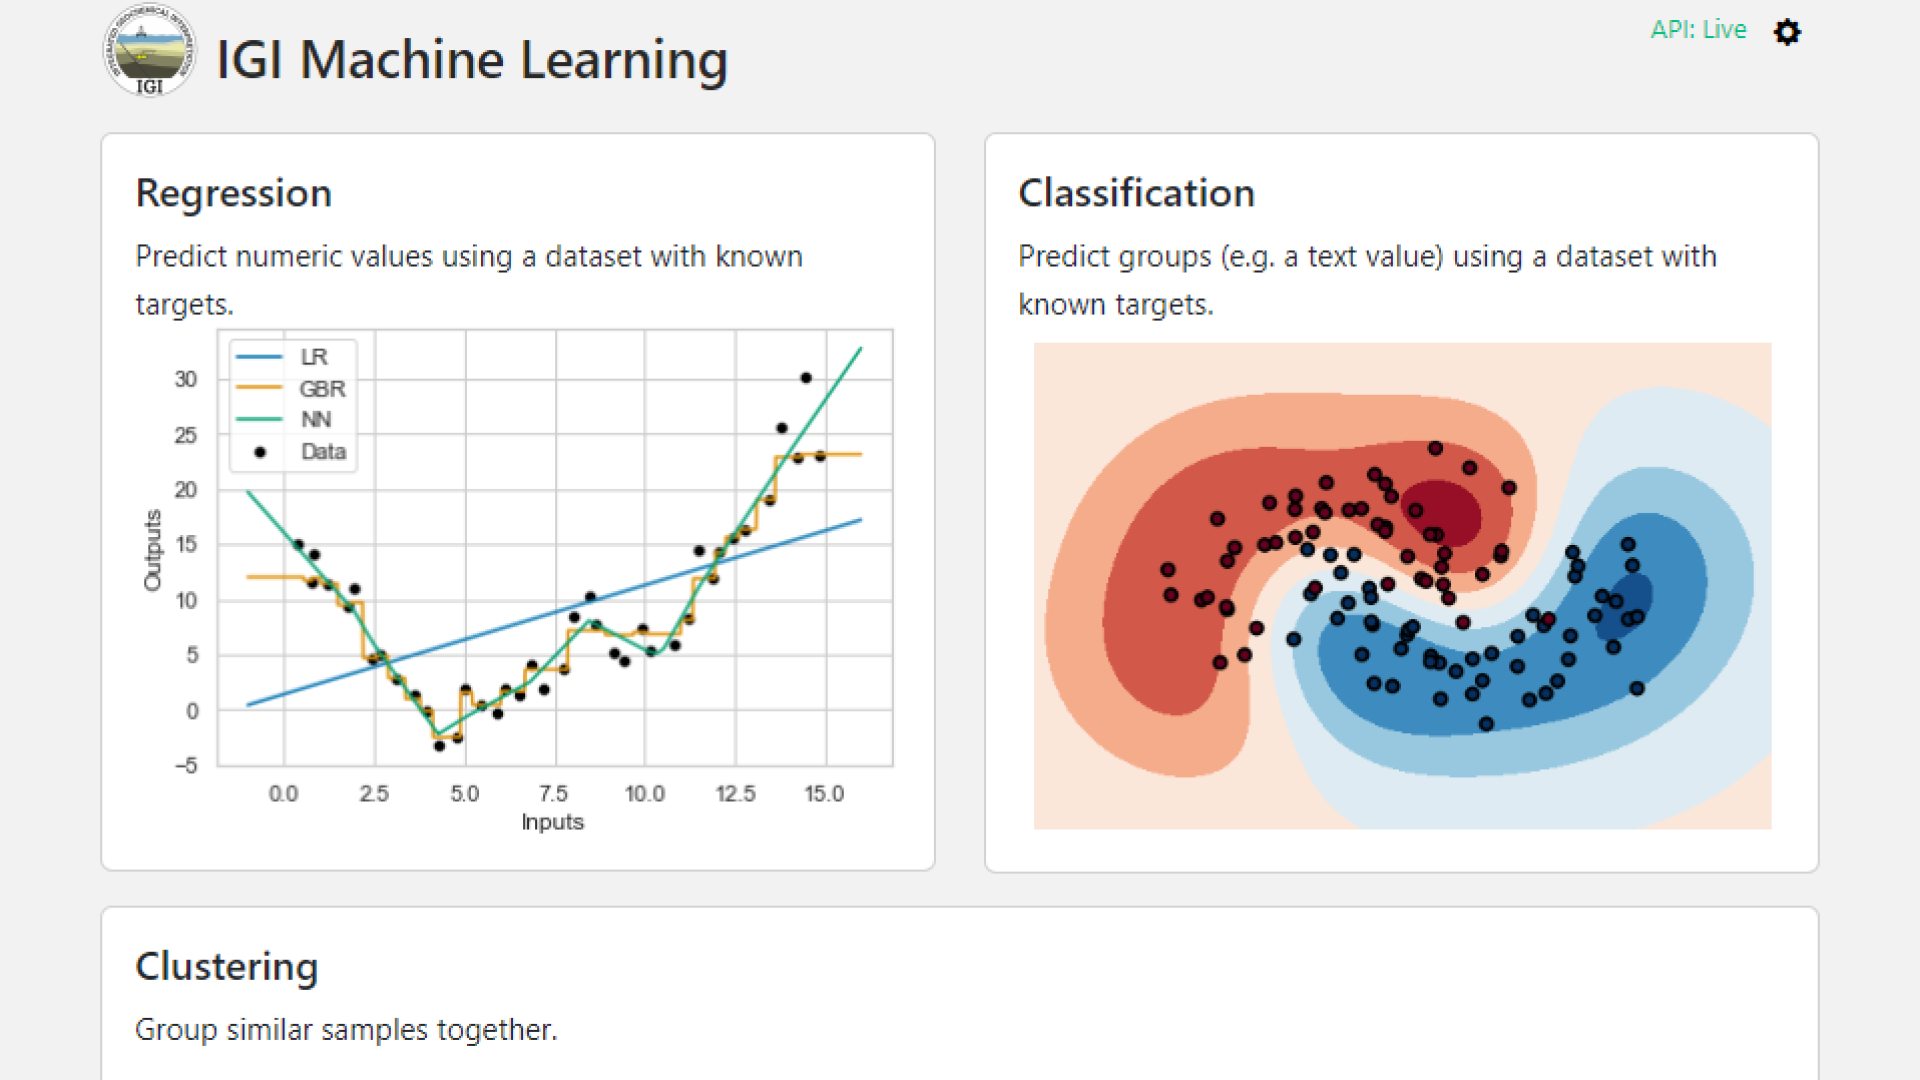Open the settings gear icon

coord(1787,32)
